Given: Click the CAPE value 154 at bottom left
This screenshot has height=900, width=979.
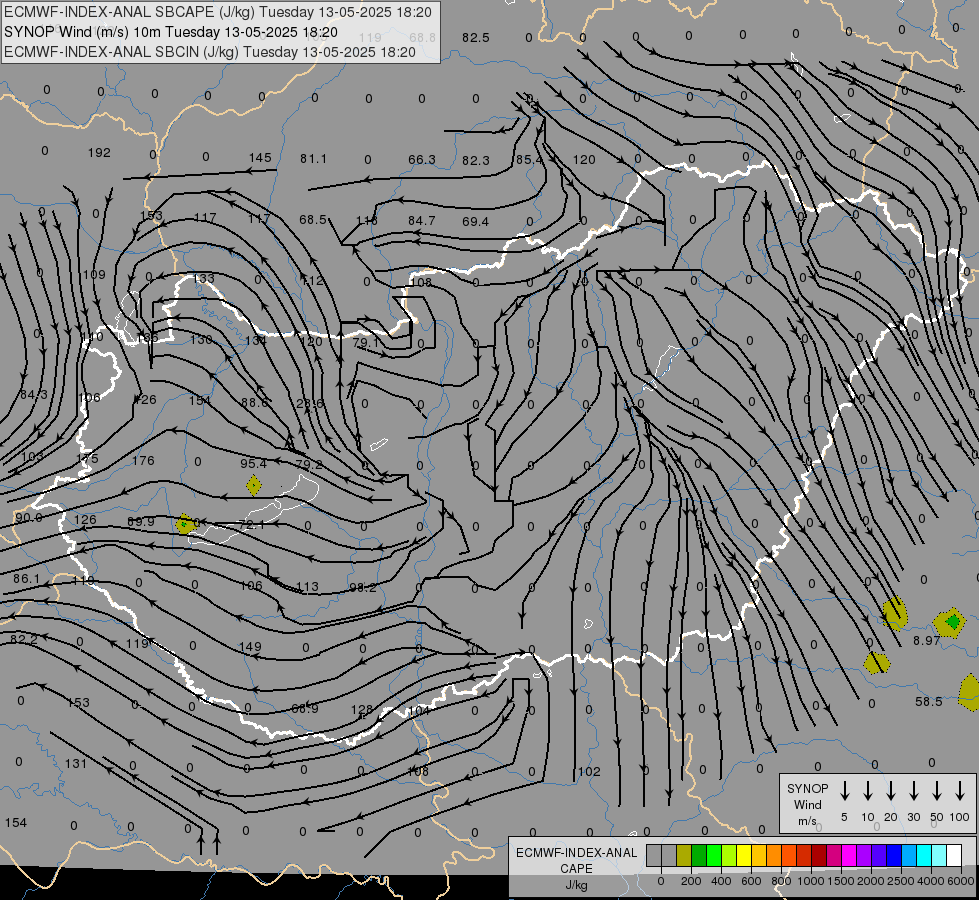Looking at the screenshot, I should tap(16, 823).
